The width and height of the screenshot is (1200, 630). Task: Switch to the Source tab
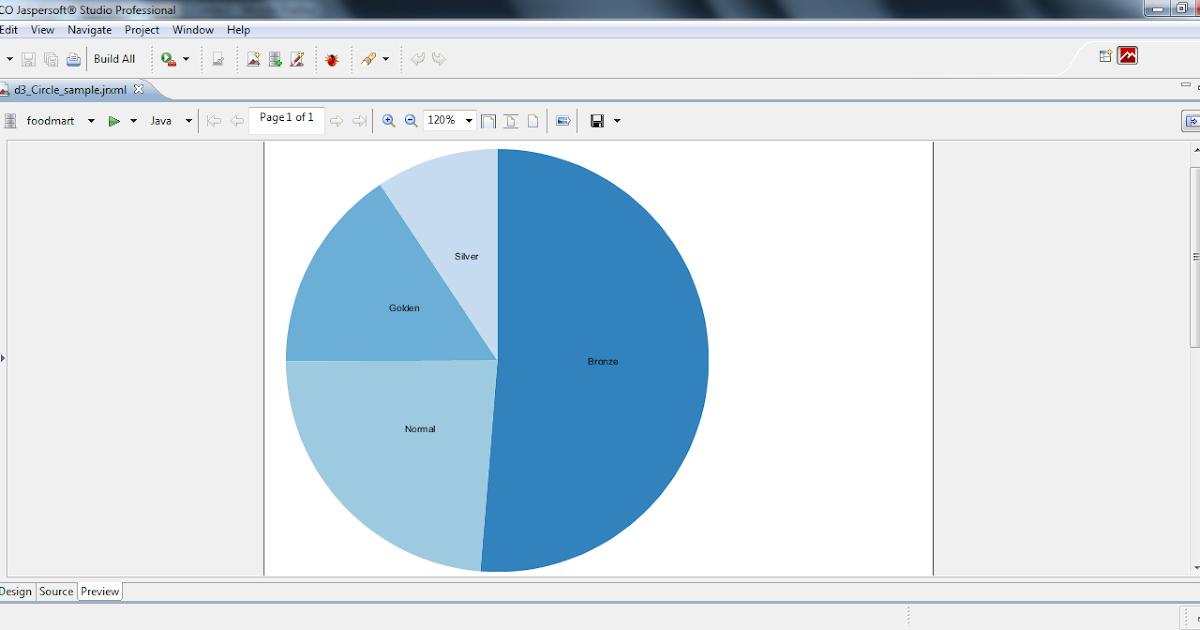click(56, 591)
